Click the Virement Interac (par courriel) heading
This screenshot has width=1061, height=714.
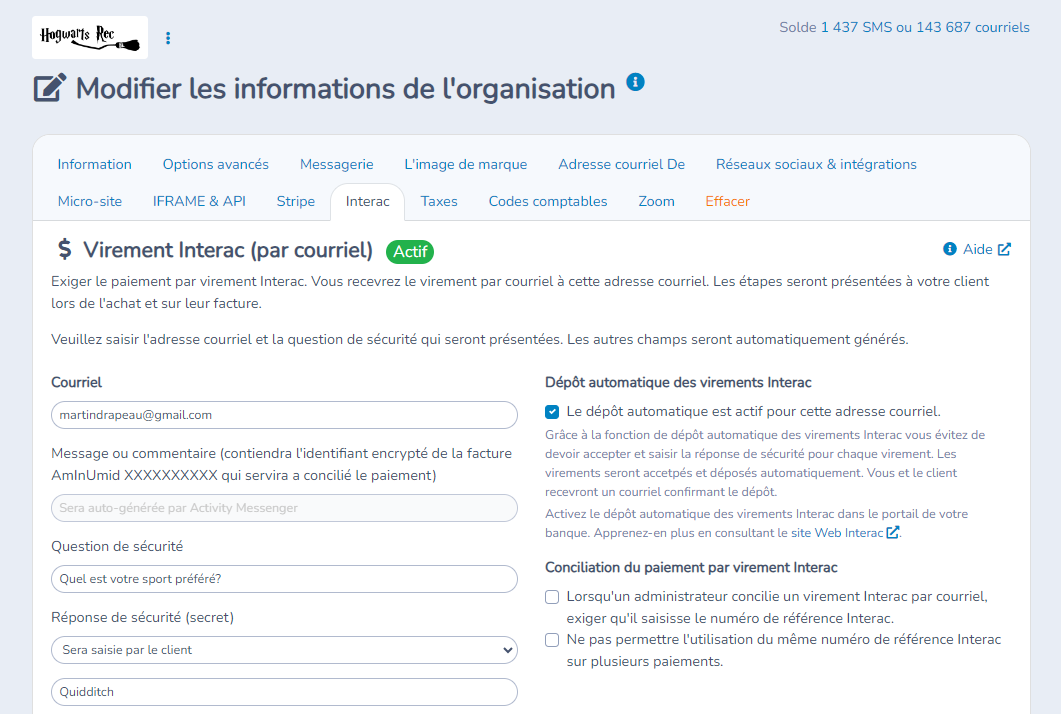(228, 250)
